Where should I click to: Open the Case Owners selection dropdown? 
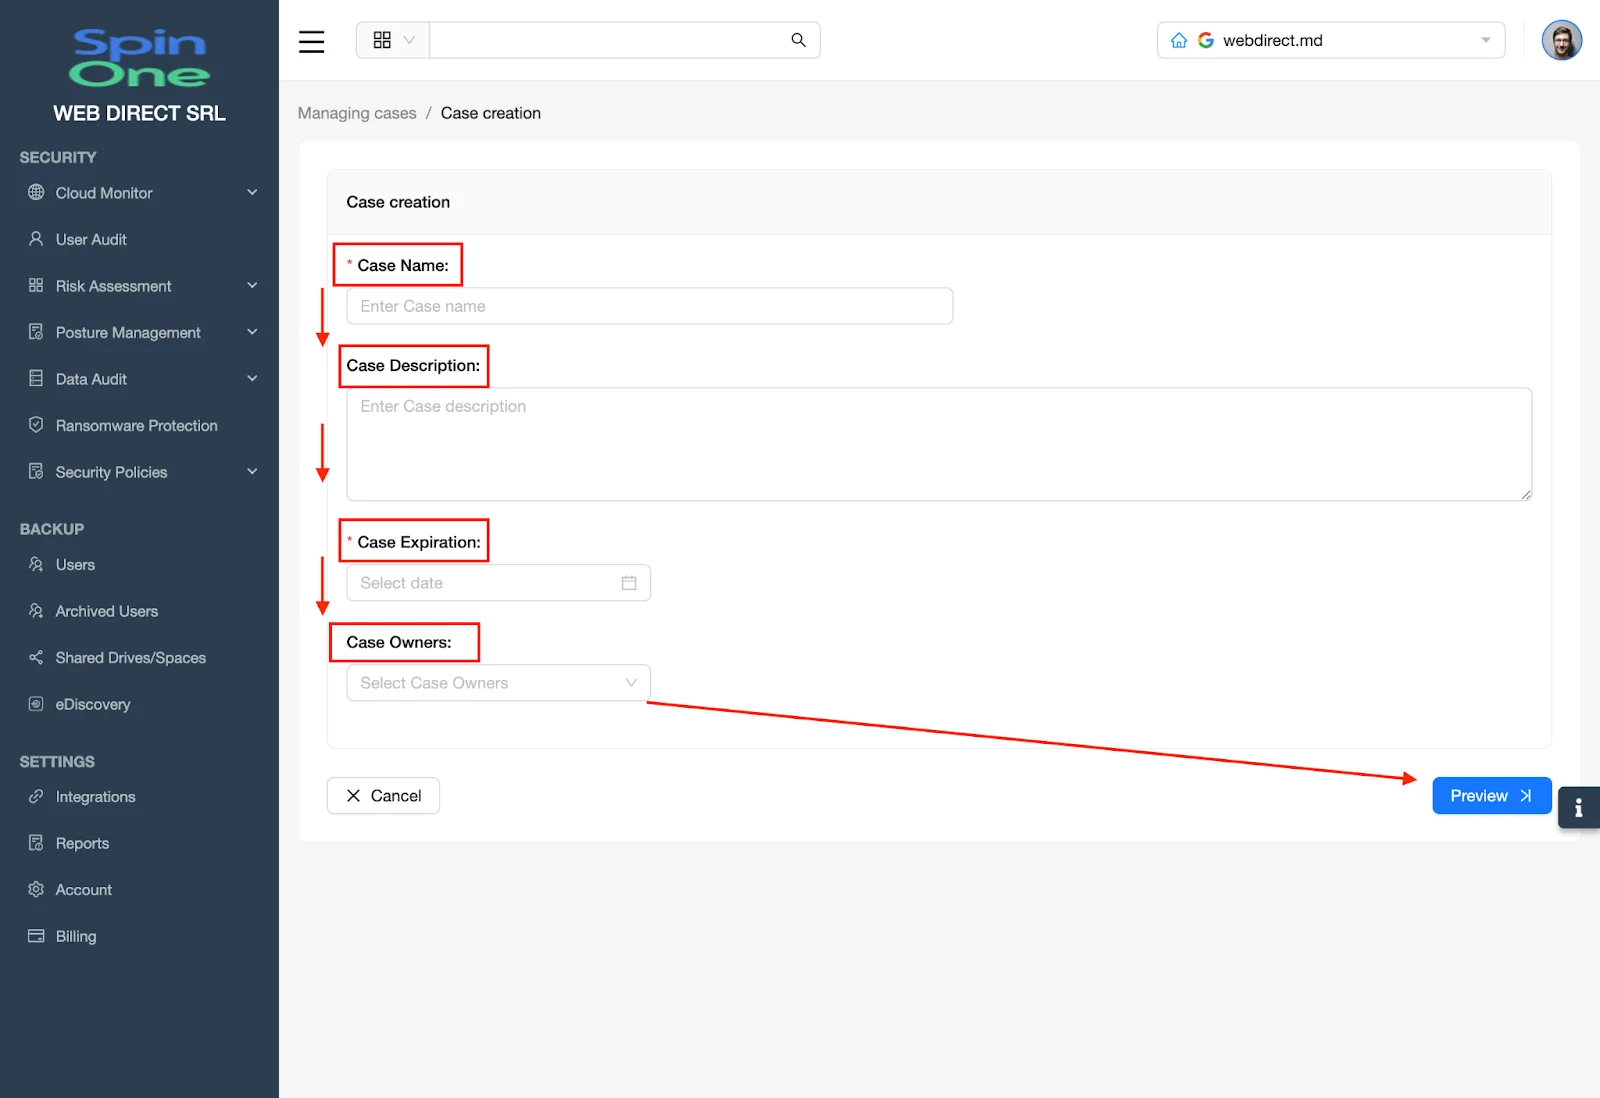(498, 683)
